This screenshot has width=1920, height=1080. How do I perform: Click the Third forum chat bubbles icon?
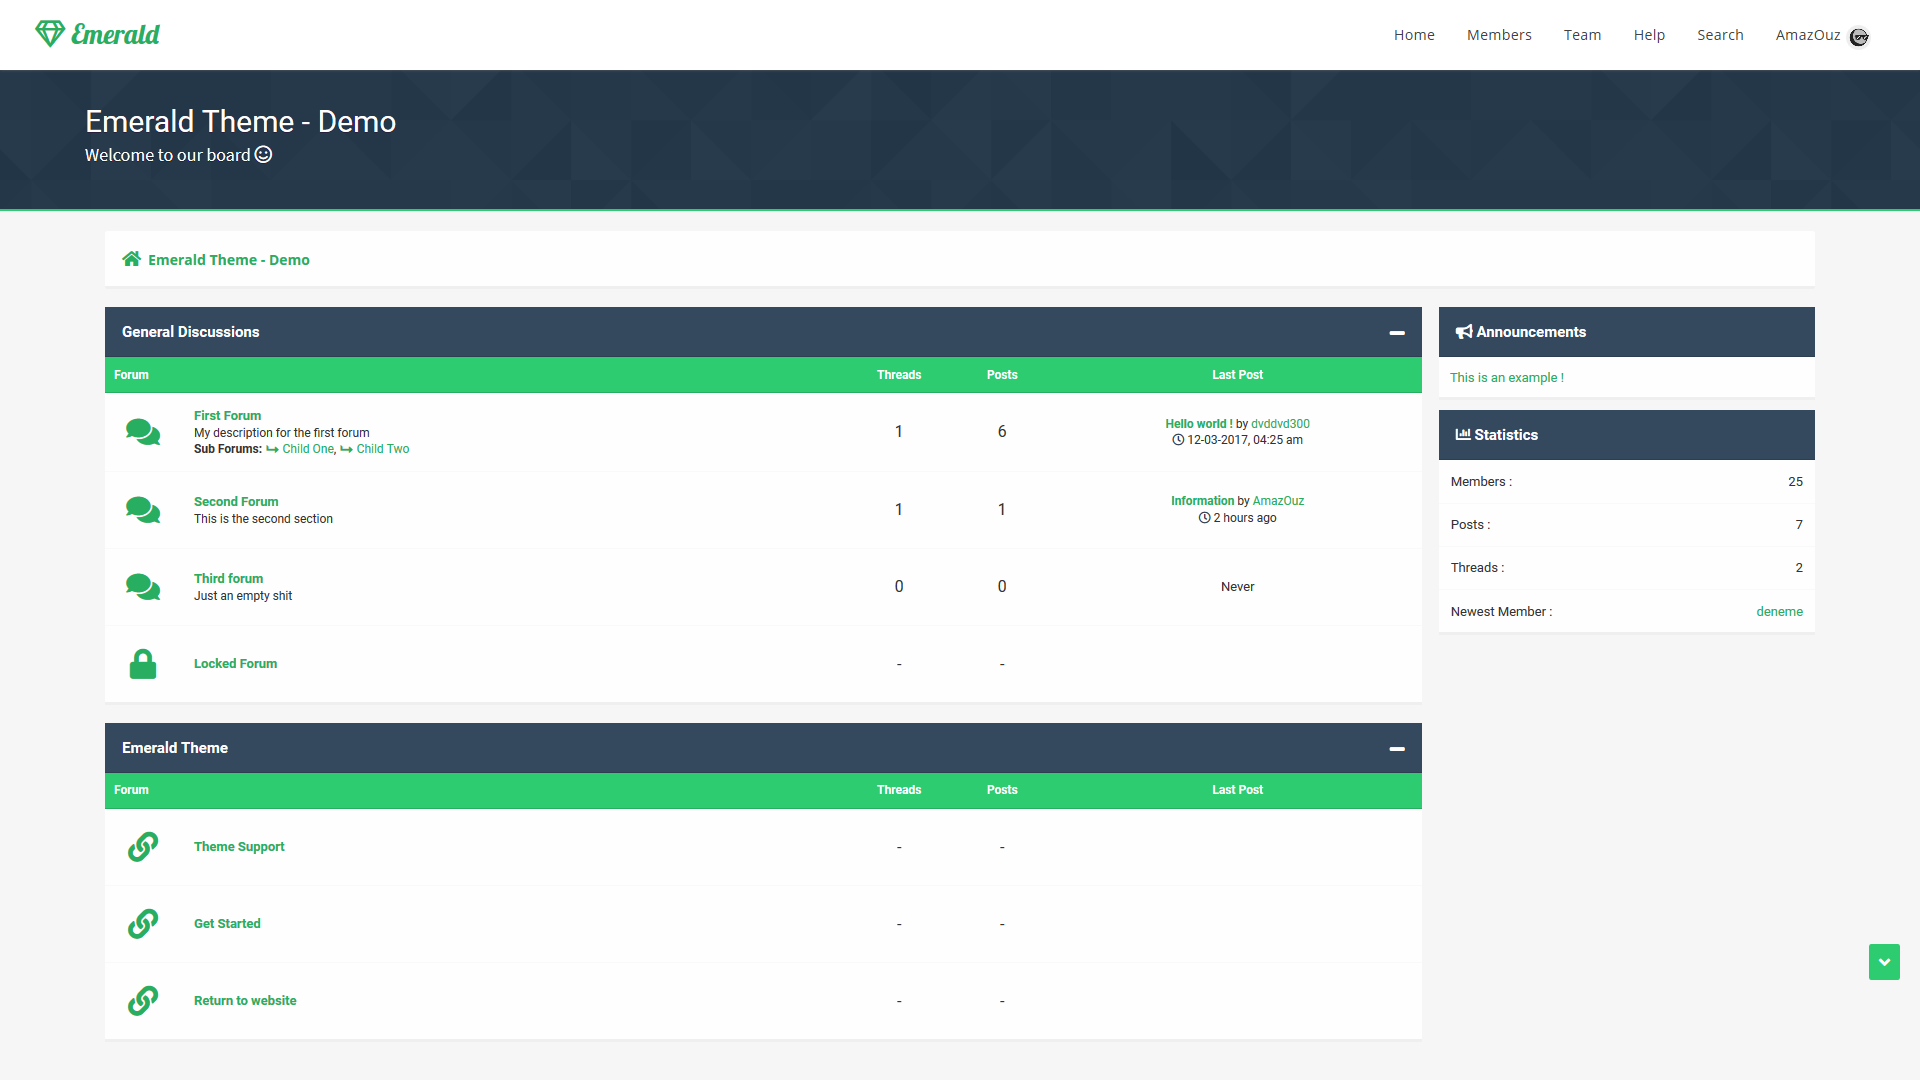[143, 587]
